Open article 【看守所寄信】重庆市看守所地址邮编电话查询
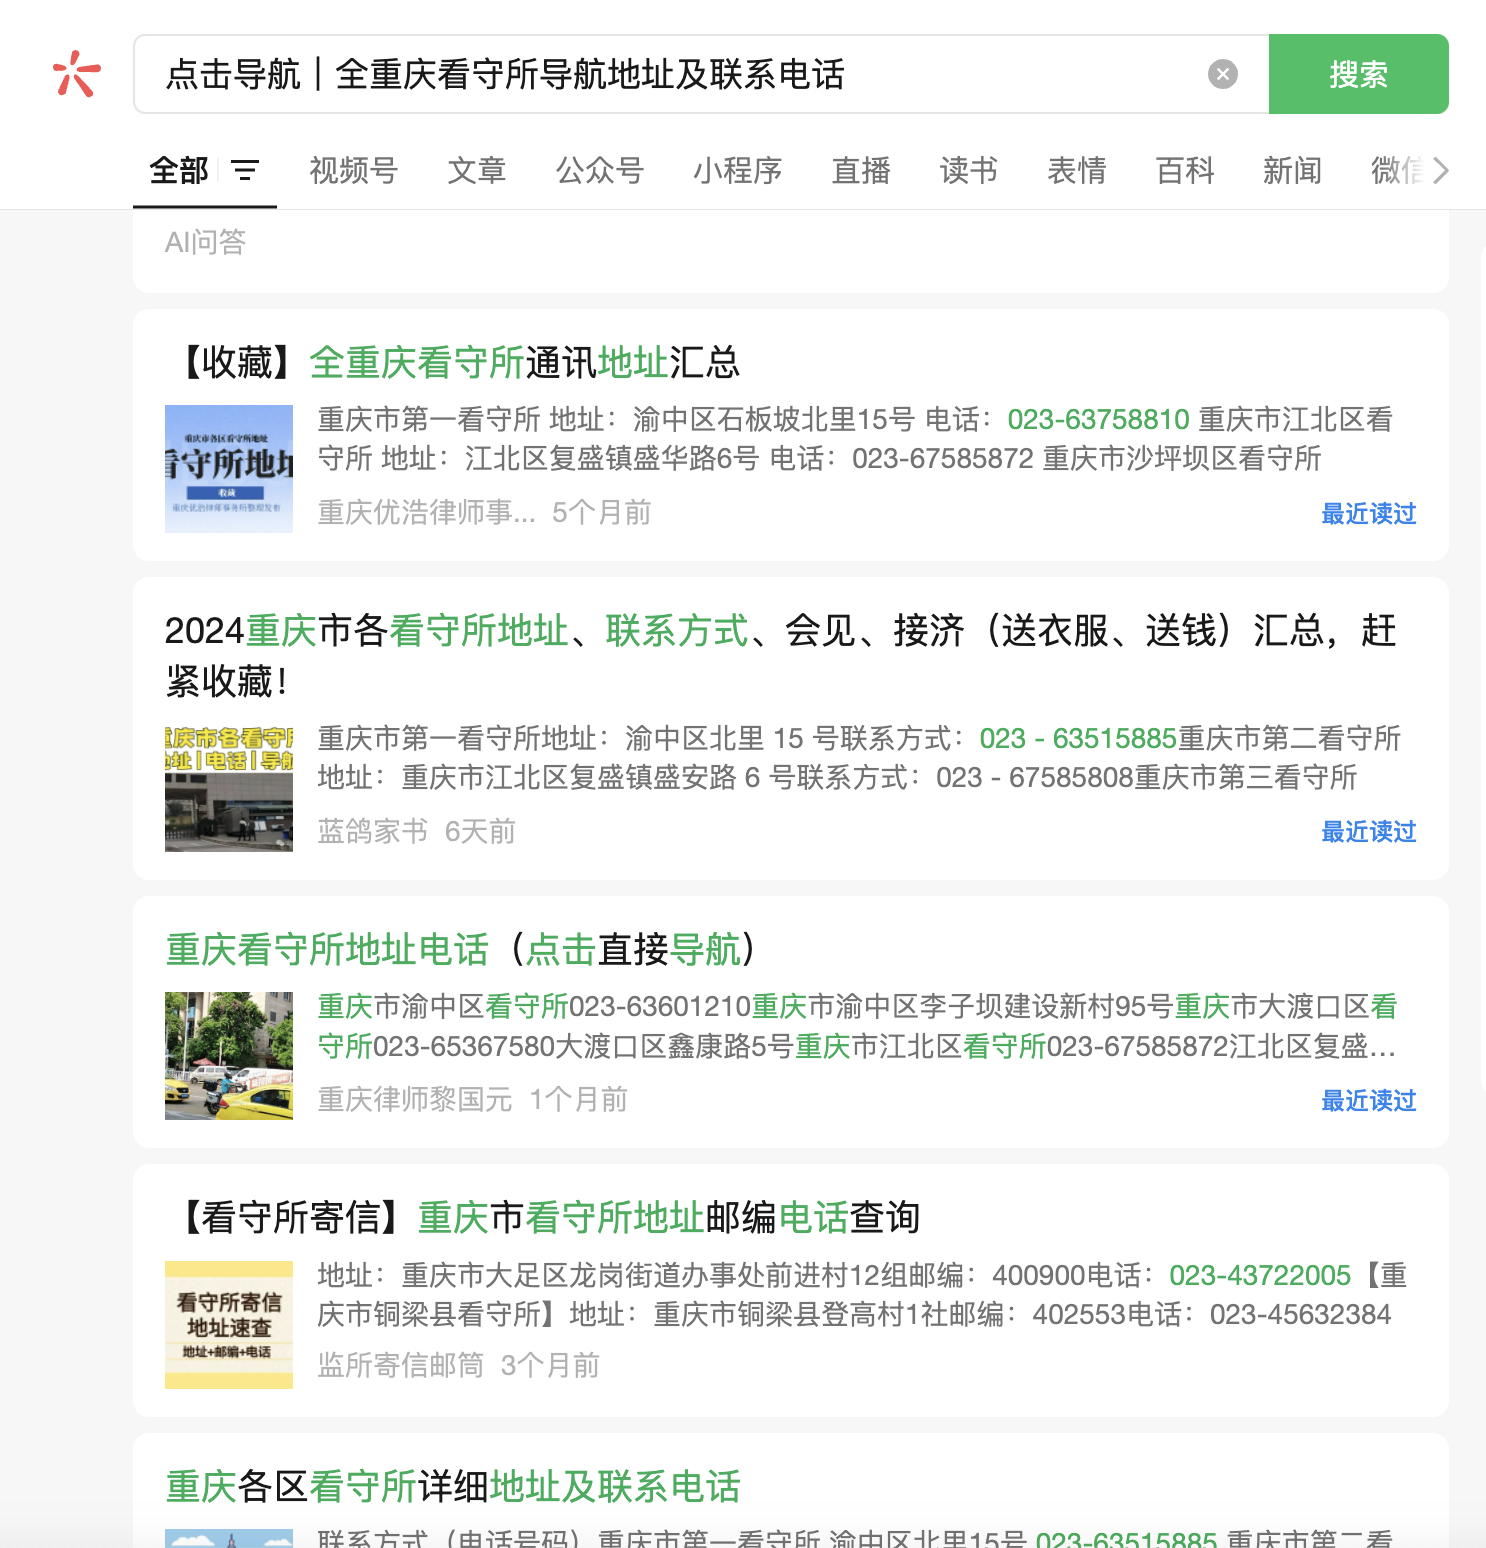The height and width of the screenshot is (1548, 1486). [543, 1217]
